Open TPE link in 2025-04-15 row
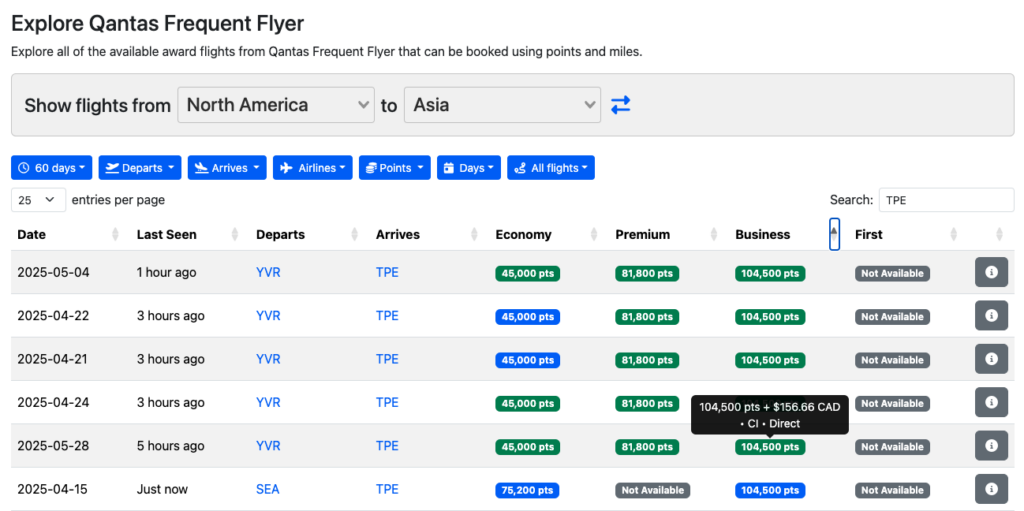Viewport: 1024px width, 511px height. click(387, 489)
